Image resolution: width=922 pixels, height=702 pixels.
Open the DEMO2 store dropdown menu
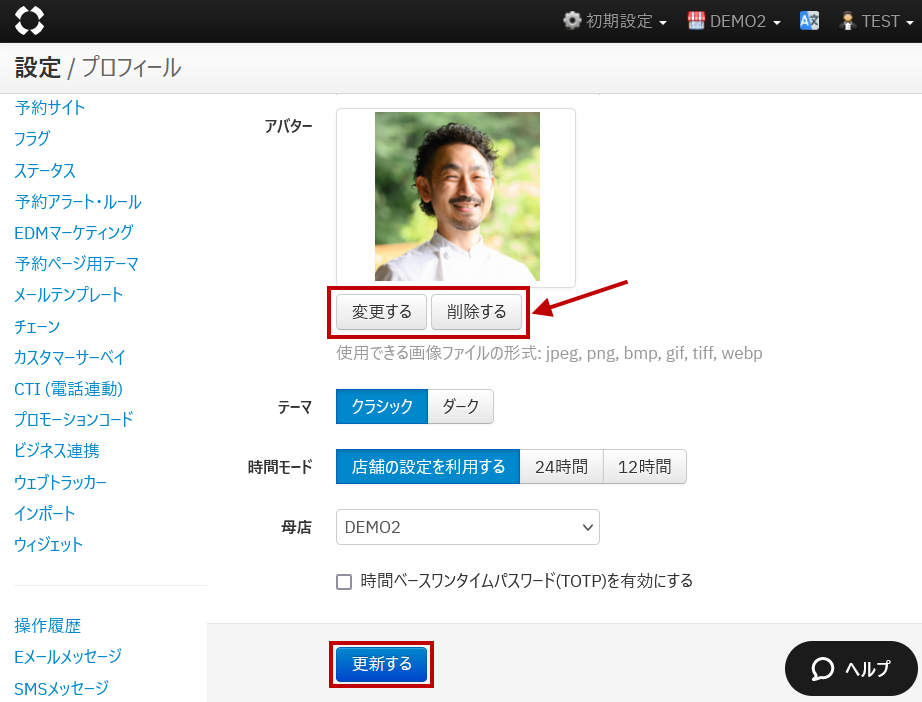(734, 21)
